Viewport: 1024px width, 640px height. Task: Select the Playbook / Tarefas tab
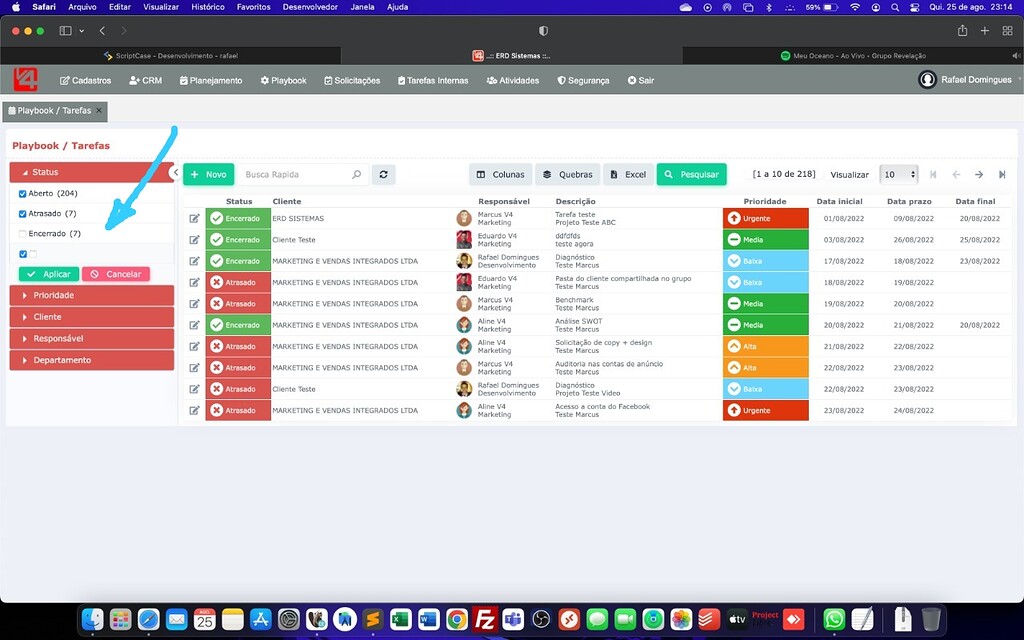coord(55,111)
